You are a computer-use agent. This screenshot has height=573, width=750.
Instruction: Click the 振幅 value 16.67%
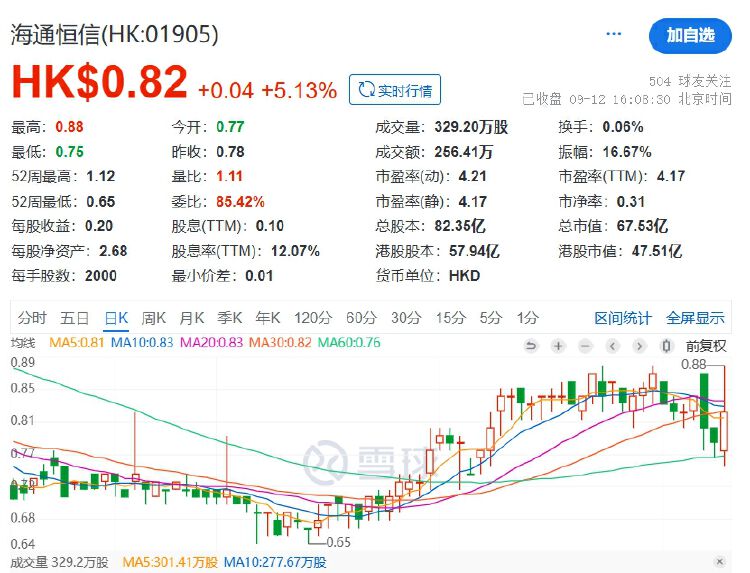627,152
